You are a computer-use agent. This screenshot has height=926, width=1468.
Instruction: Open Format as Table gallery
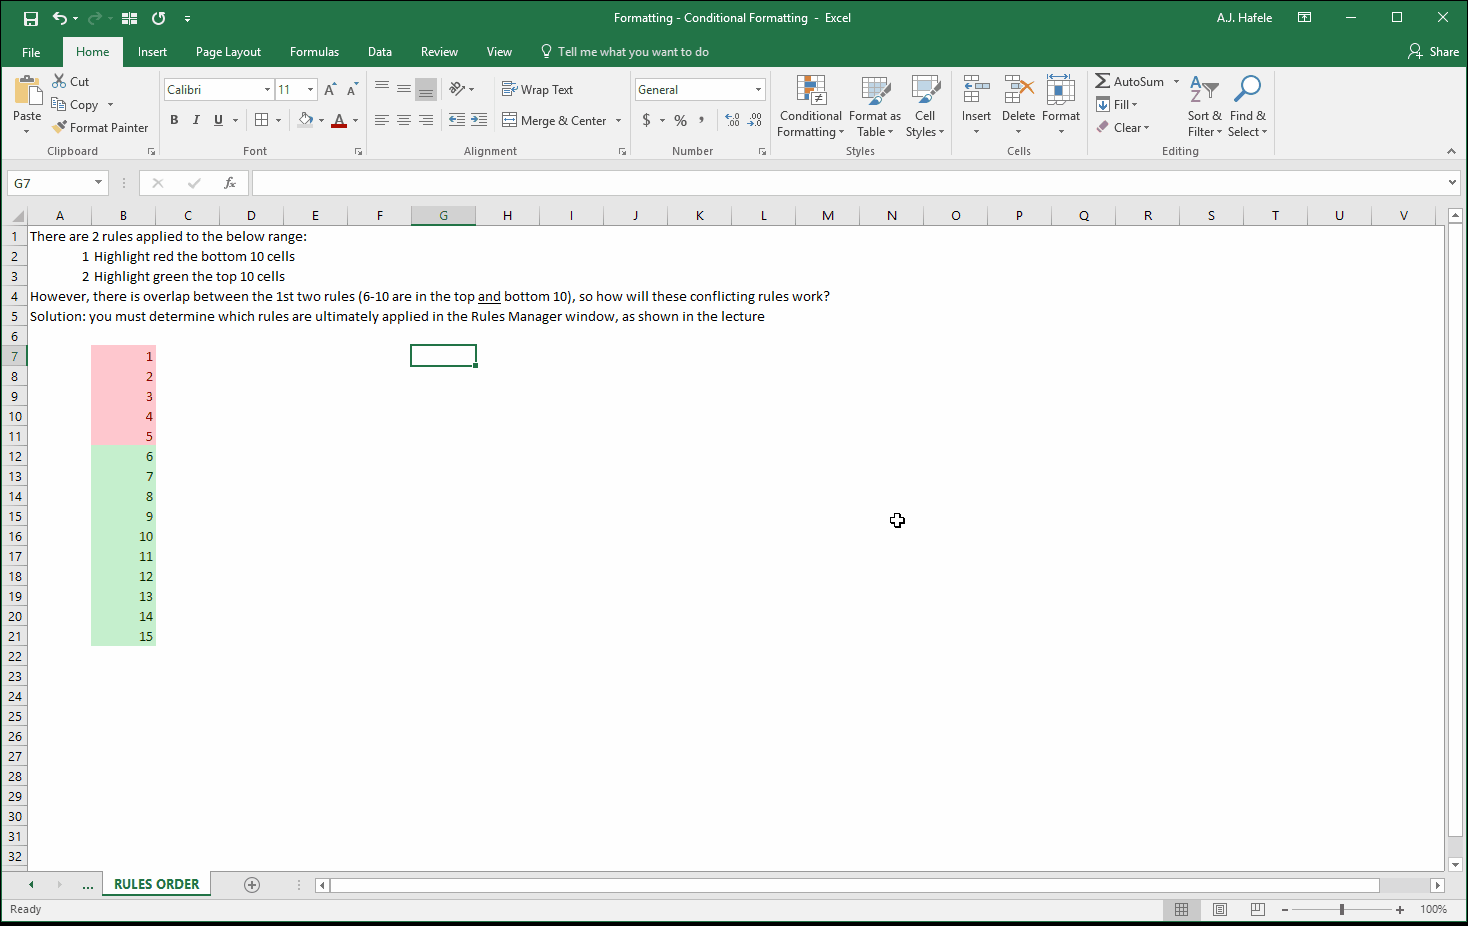(875, 106)
